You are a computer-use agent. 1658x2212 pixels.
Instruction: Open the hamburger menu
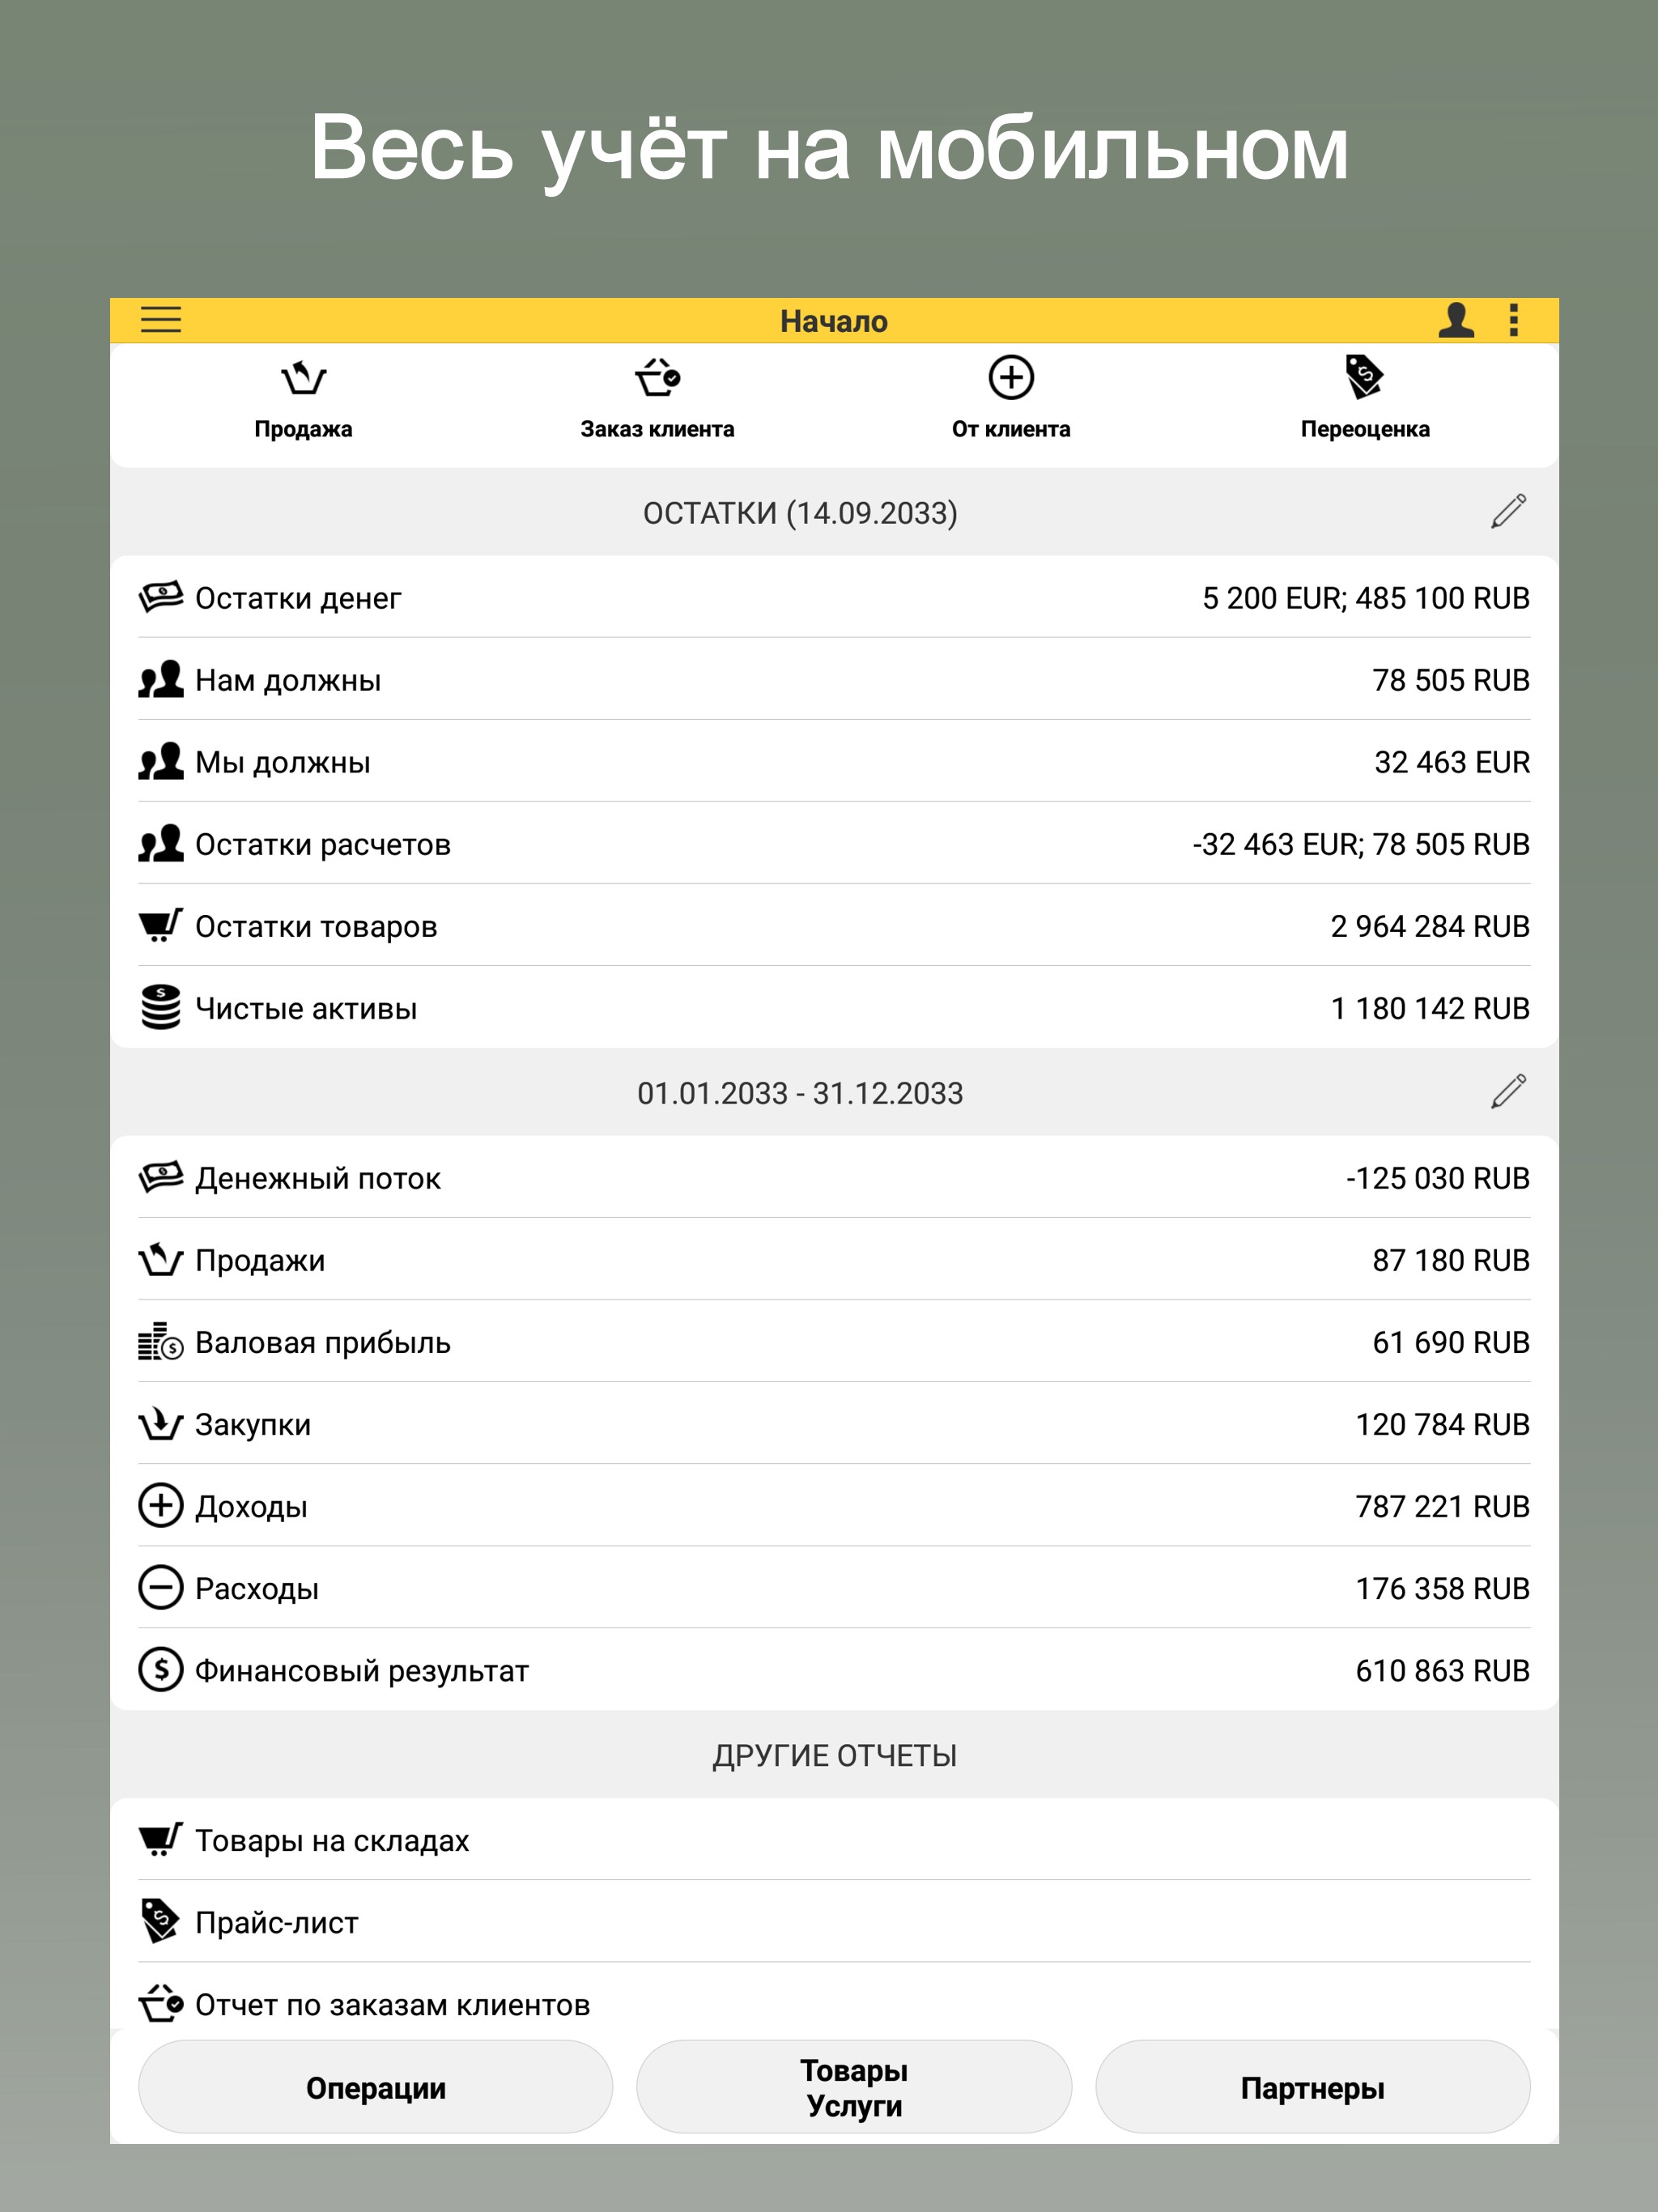161,320
